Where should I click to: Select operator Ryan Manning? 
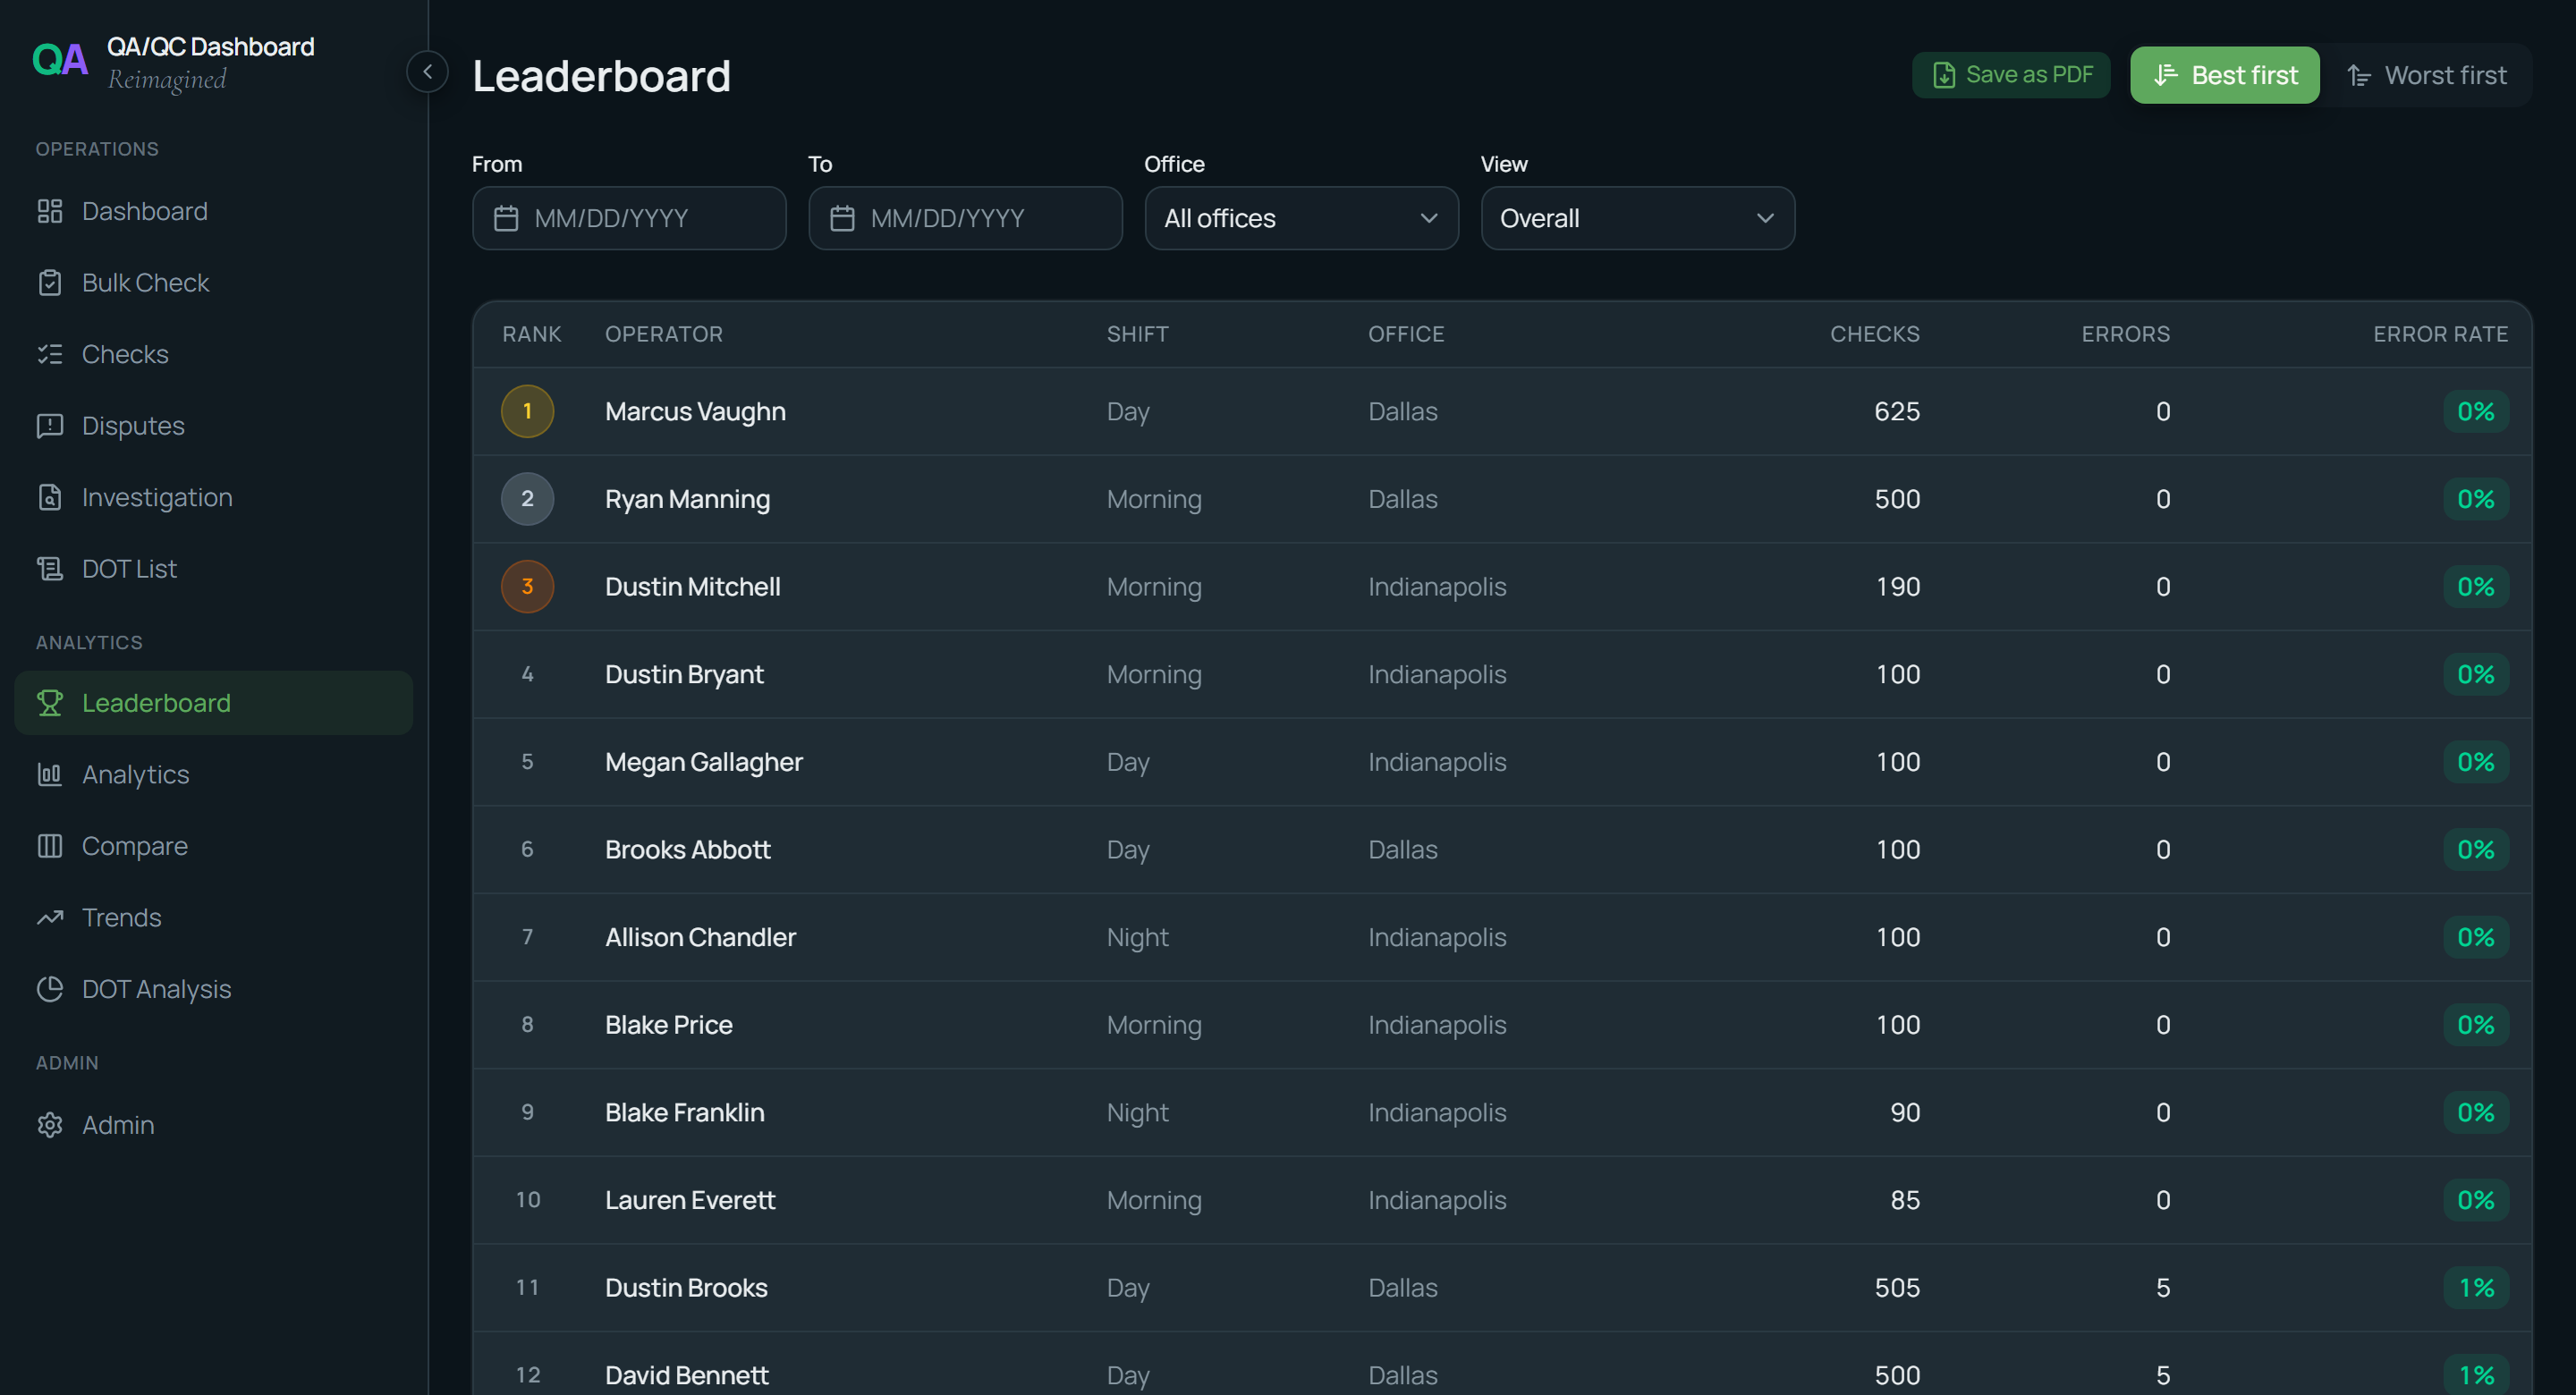pos(687,499)
